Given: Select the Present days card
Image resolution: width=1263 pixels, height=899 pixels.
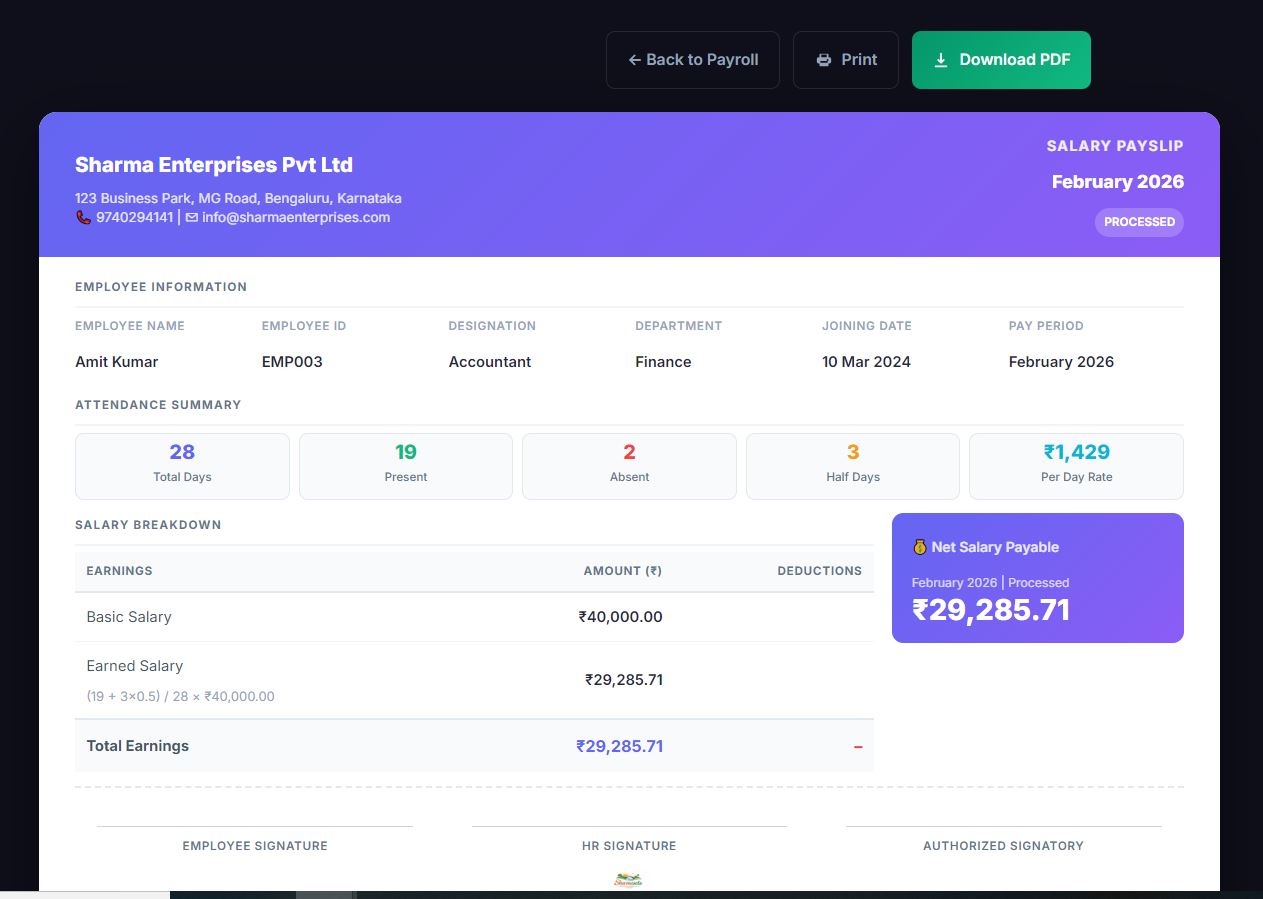Looking at the screenshot, I should click(x=405, y=466).
